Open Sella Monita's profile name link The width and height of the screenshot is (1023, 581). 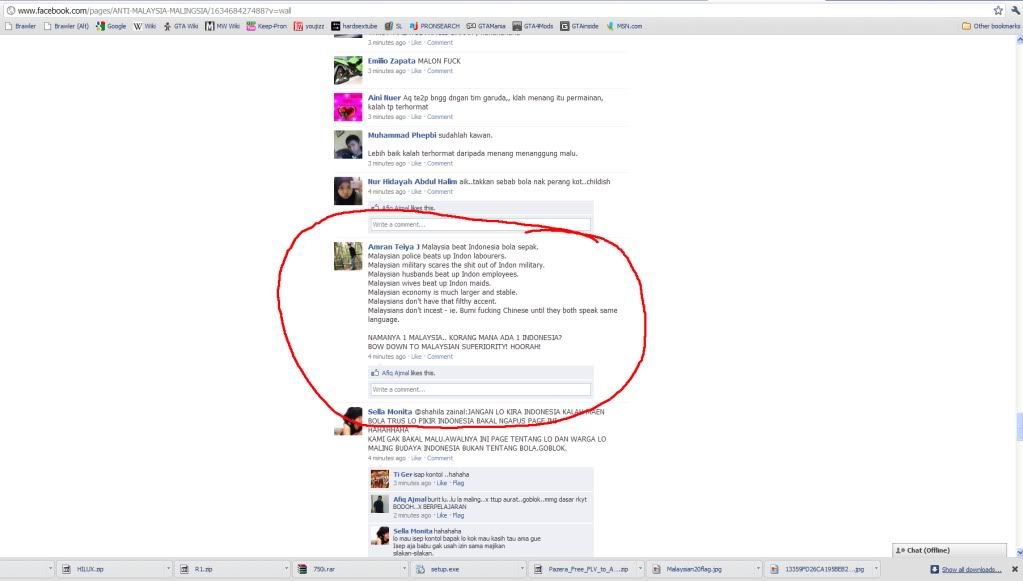(x=389, y=411)
